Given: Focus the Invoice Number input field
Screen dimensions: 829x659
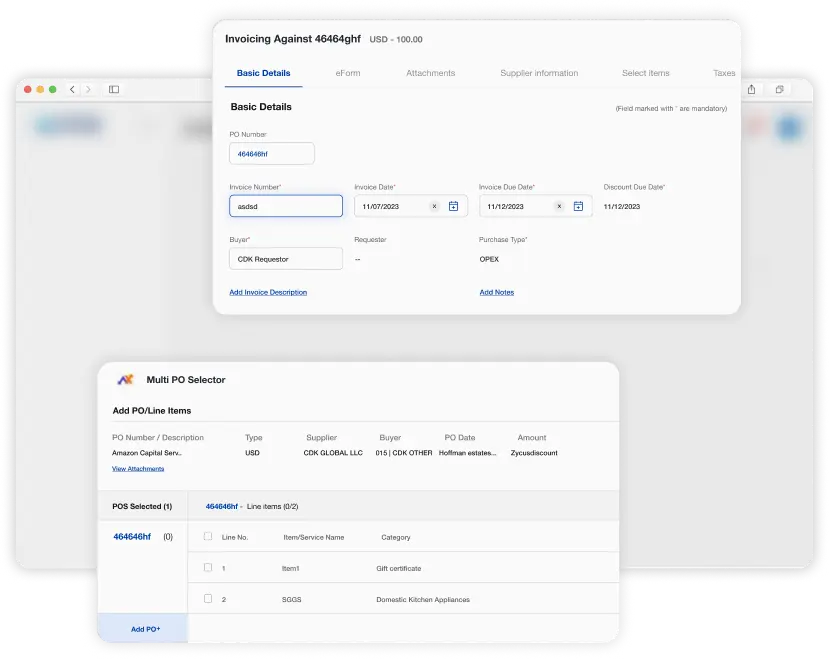Looking at the screenshot, I should coord(285,206).
